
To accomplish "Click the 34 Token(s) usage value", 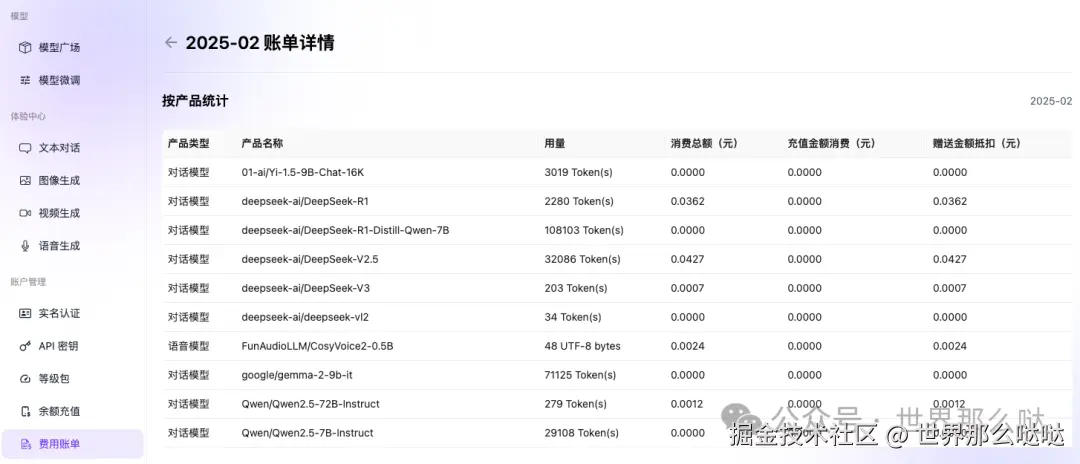I will point(572,317).
